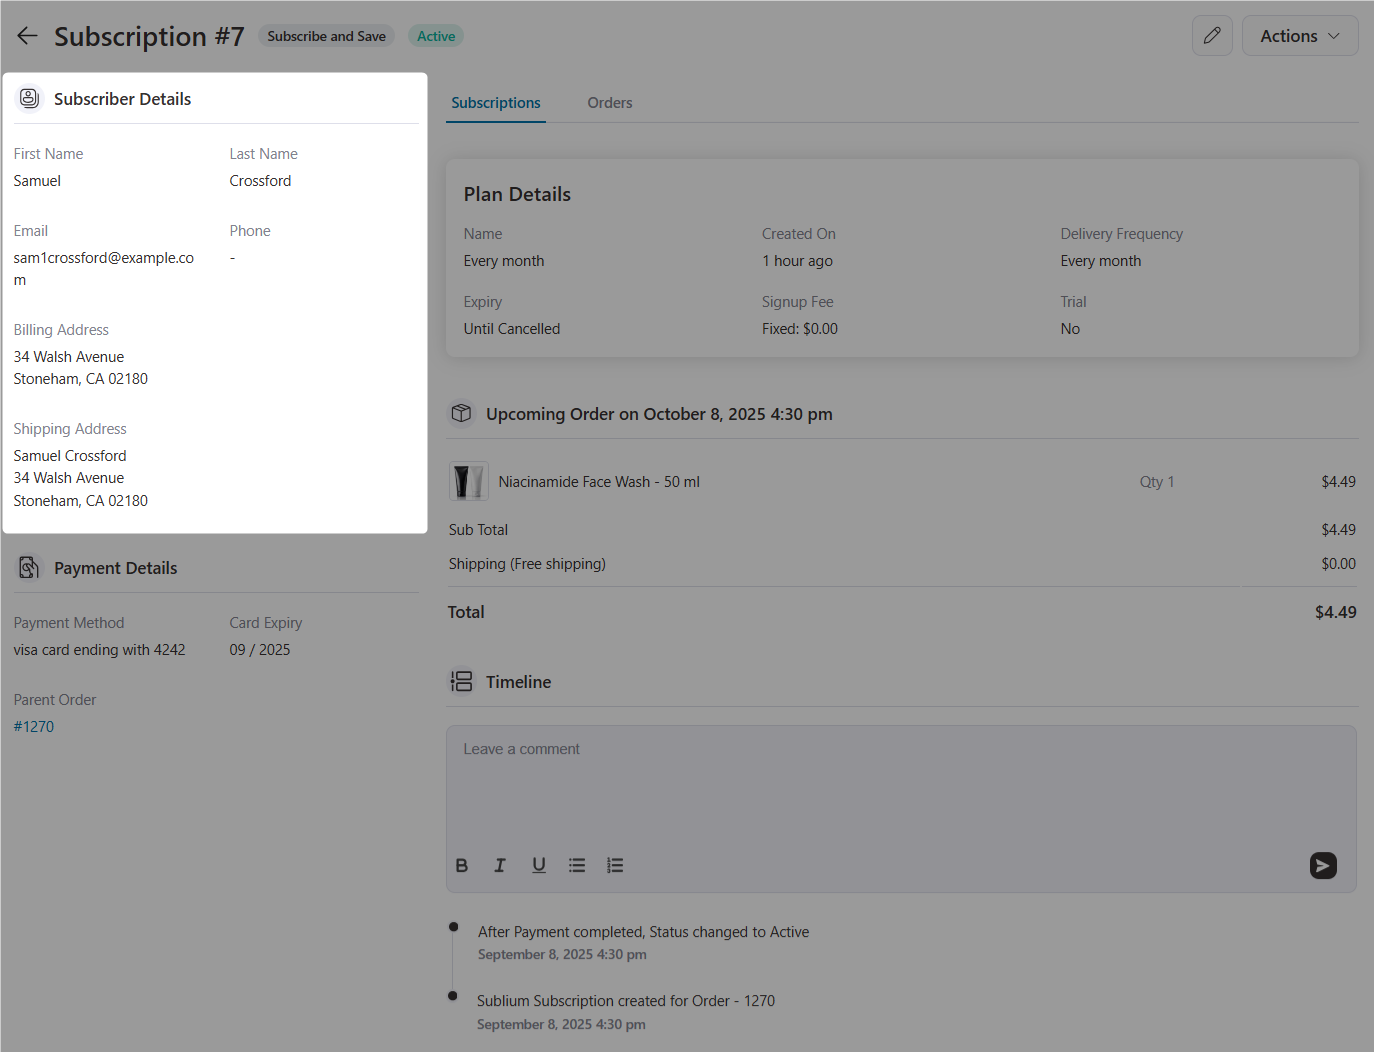Click the Timeline icon

pyautogui.click(x=461, y=681)
